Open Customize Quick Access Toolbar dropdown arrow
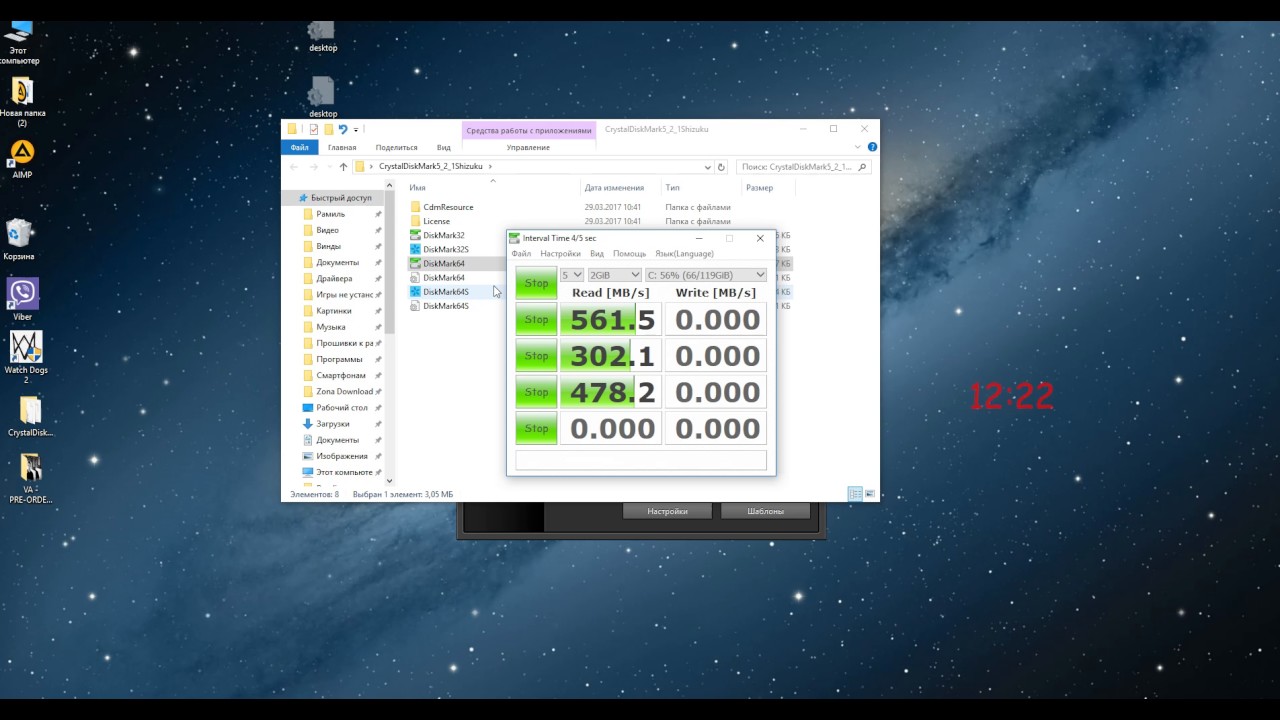This screenshot has width=1280, height=720. pos(356,129)
